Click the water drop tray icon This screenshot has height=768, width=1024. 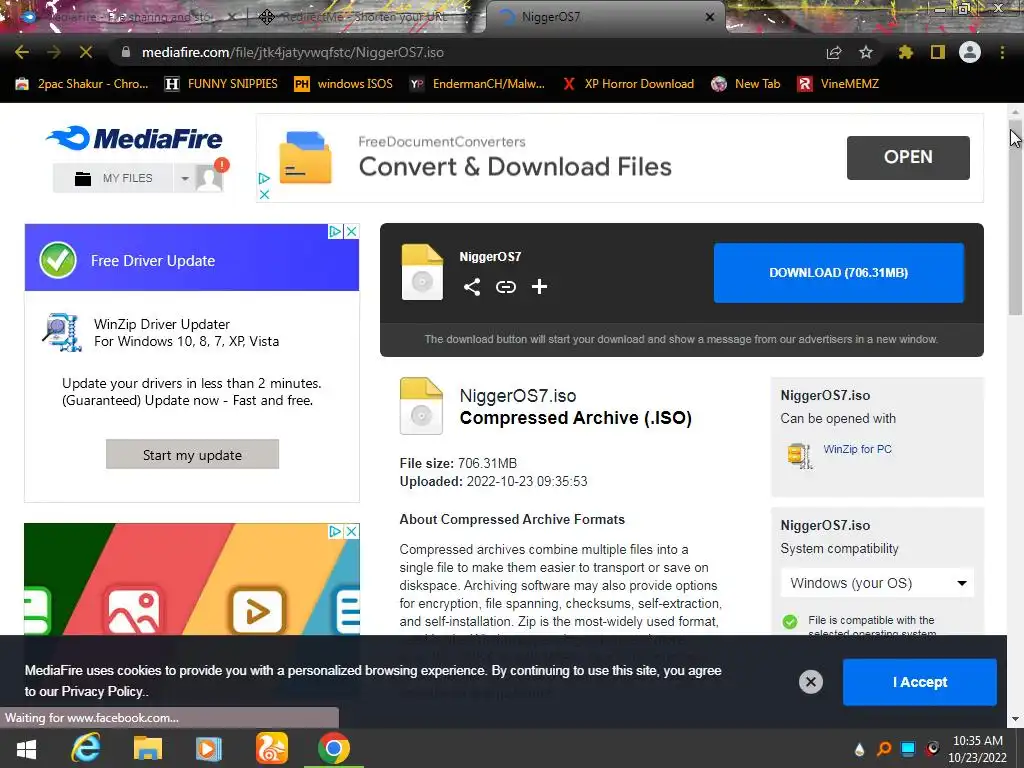tap(859, 750)
